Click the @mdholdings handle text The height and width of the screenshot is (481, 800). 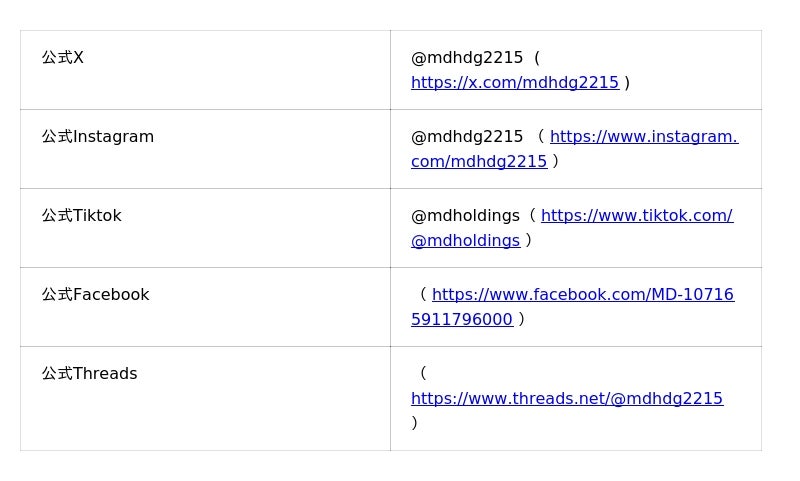coord(465,216)
